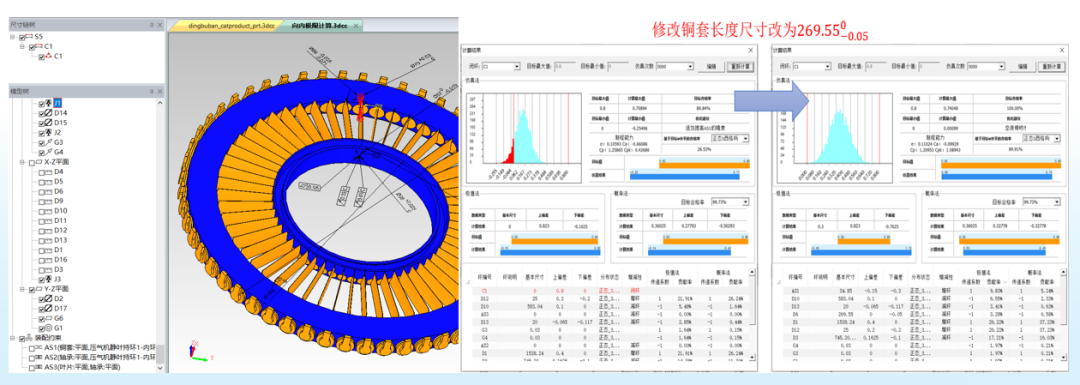Click 重新计算 in the dialog showing 89.84%
This screenshot has width=1080, height=385.
[x=740, y=67]
